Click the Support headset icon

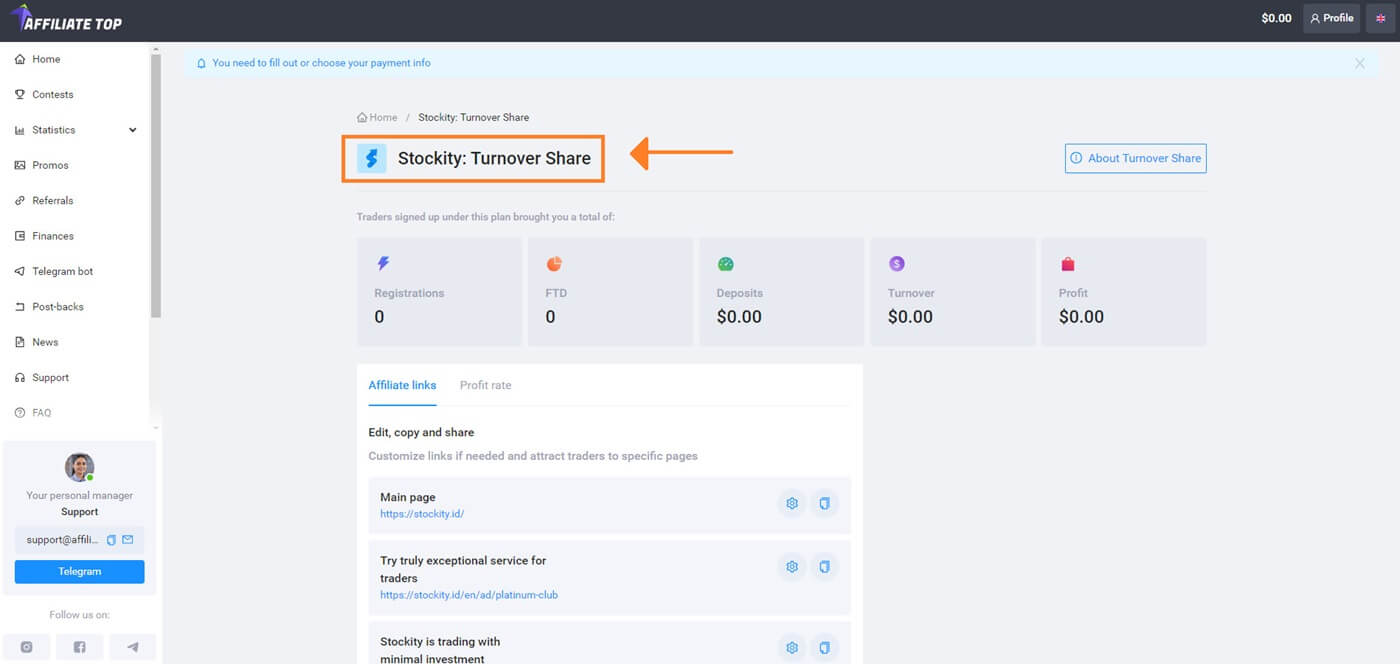coord(20,377)
